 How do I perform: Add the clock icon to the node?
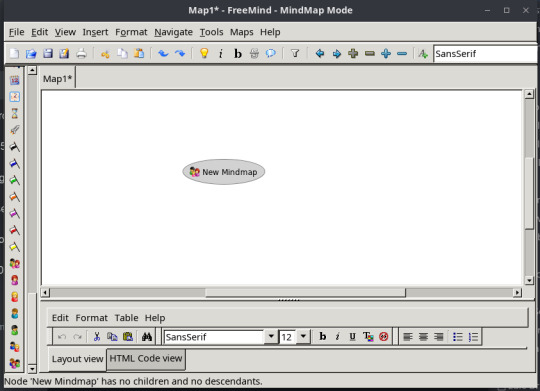point(14,96)
